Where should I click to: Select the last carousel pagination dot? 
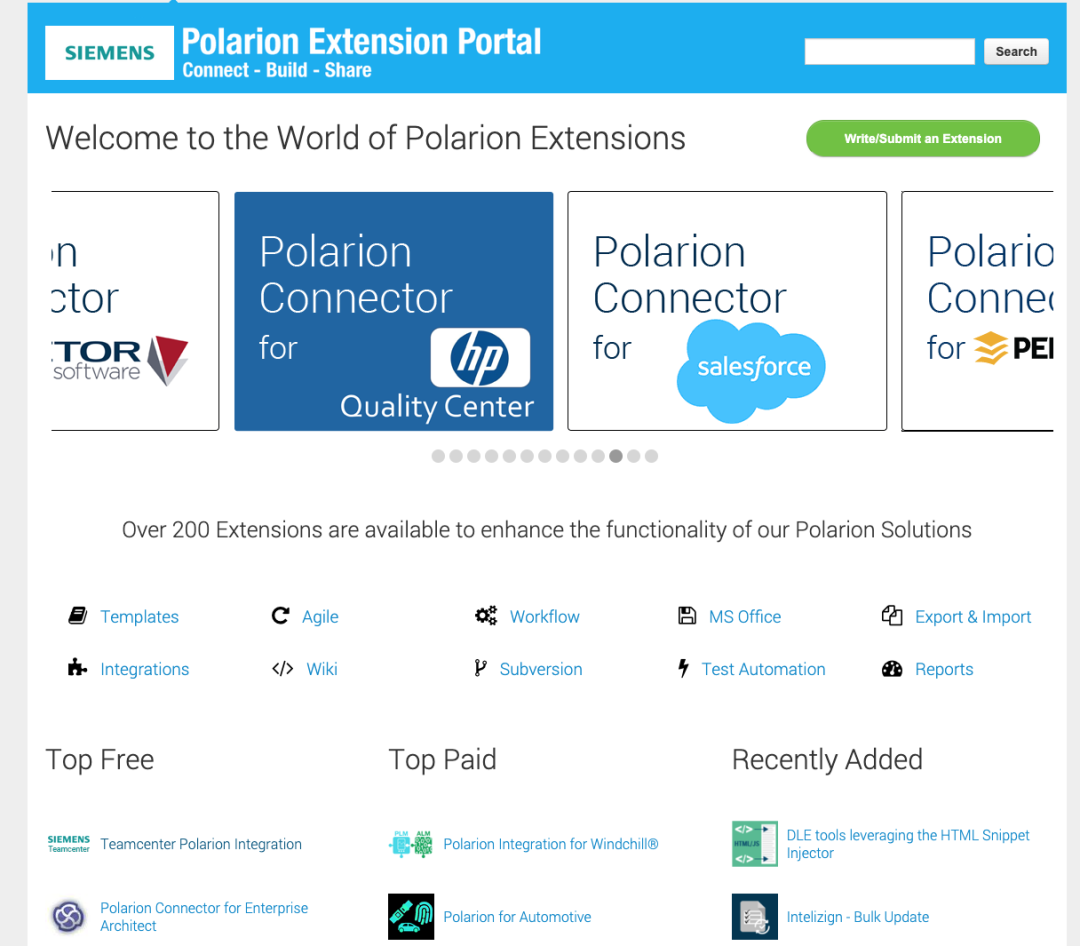click(x=651, y=456)
